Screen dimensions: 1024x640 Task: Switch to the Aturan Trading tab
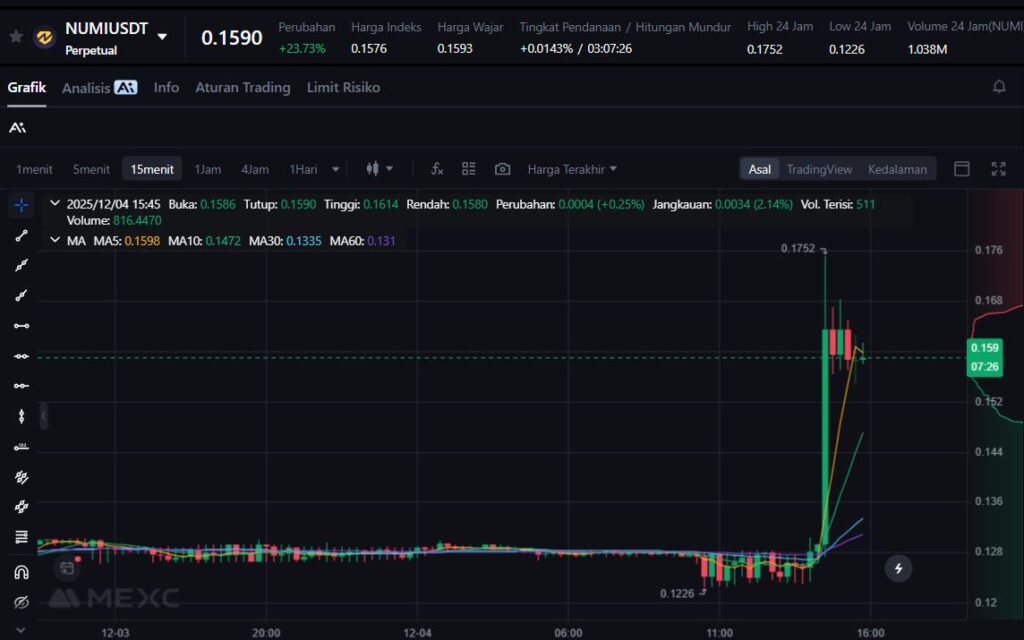pos(242,87)
